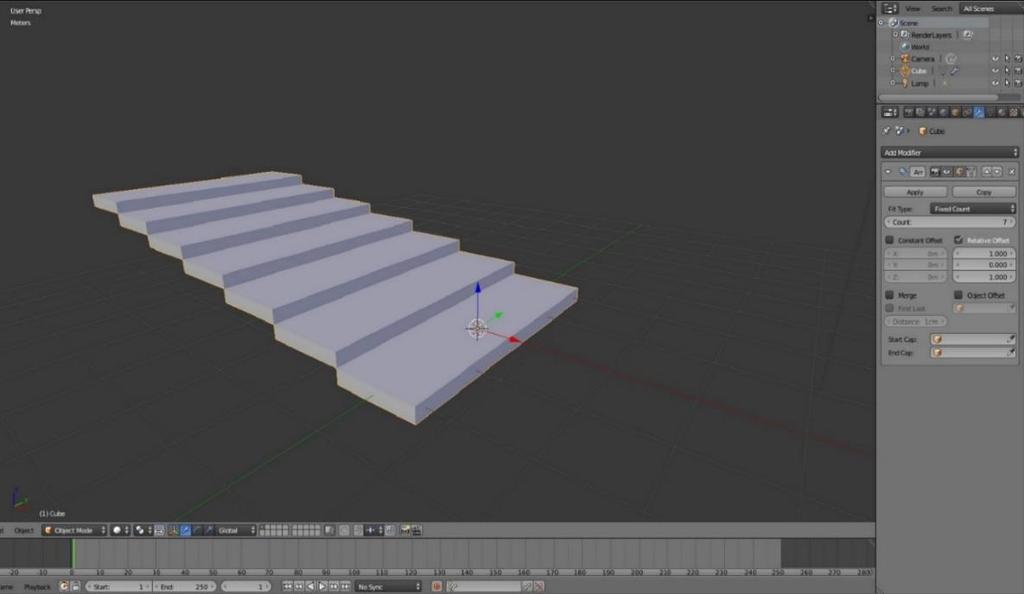Click the Start Cap object field
1024x594 pixels.
pos(972,339)
